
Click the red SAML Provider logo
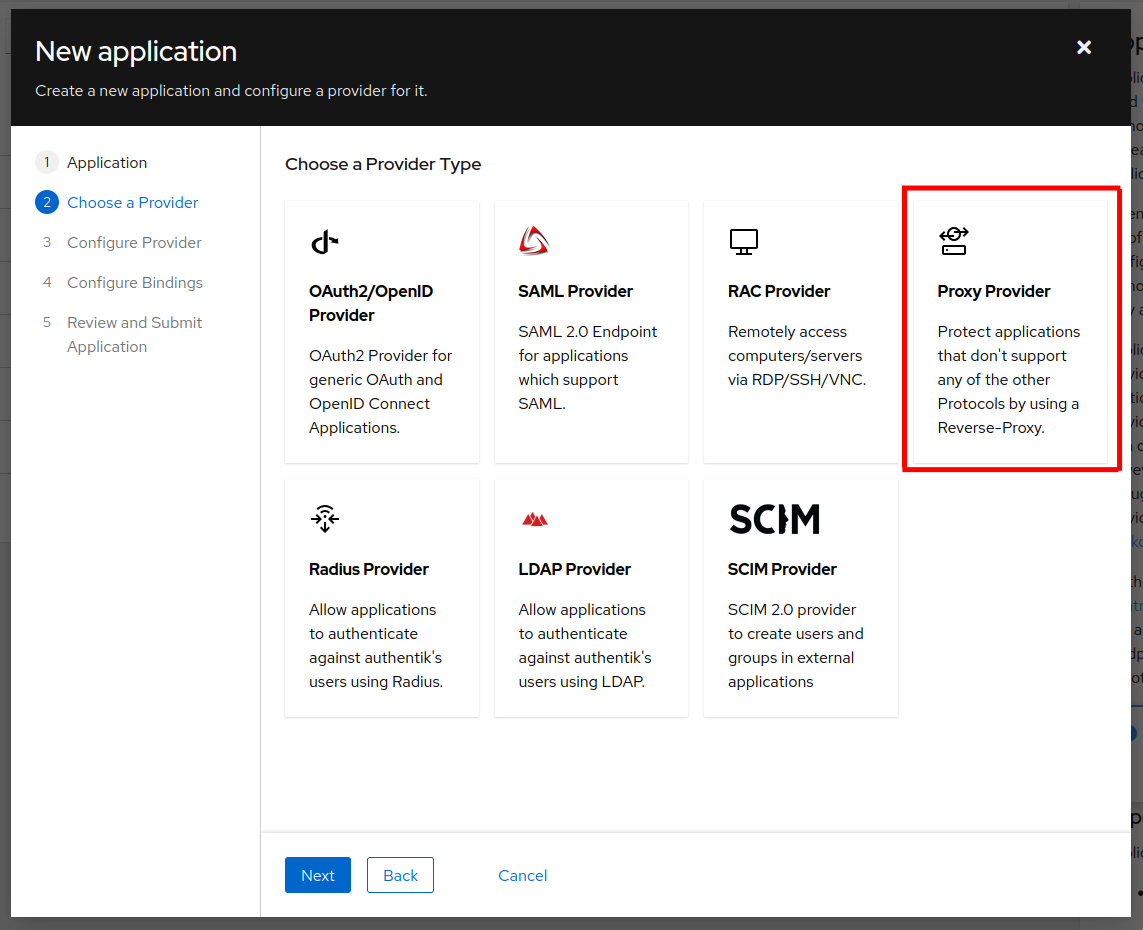coord(534,241)
